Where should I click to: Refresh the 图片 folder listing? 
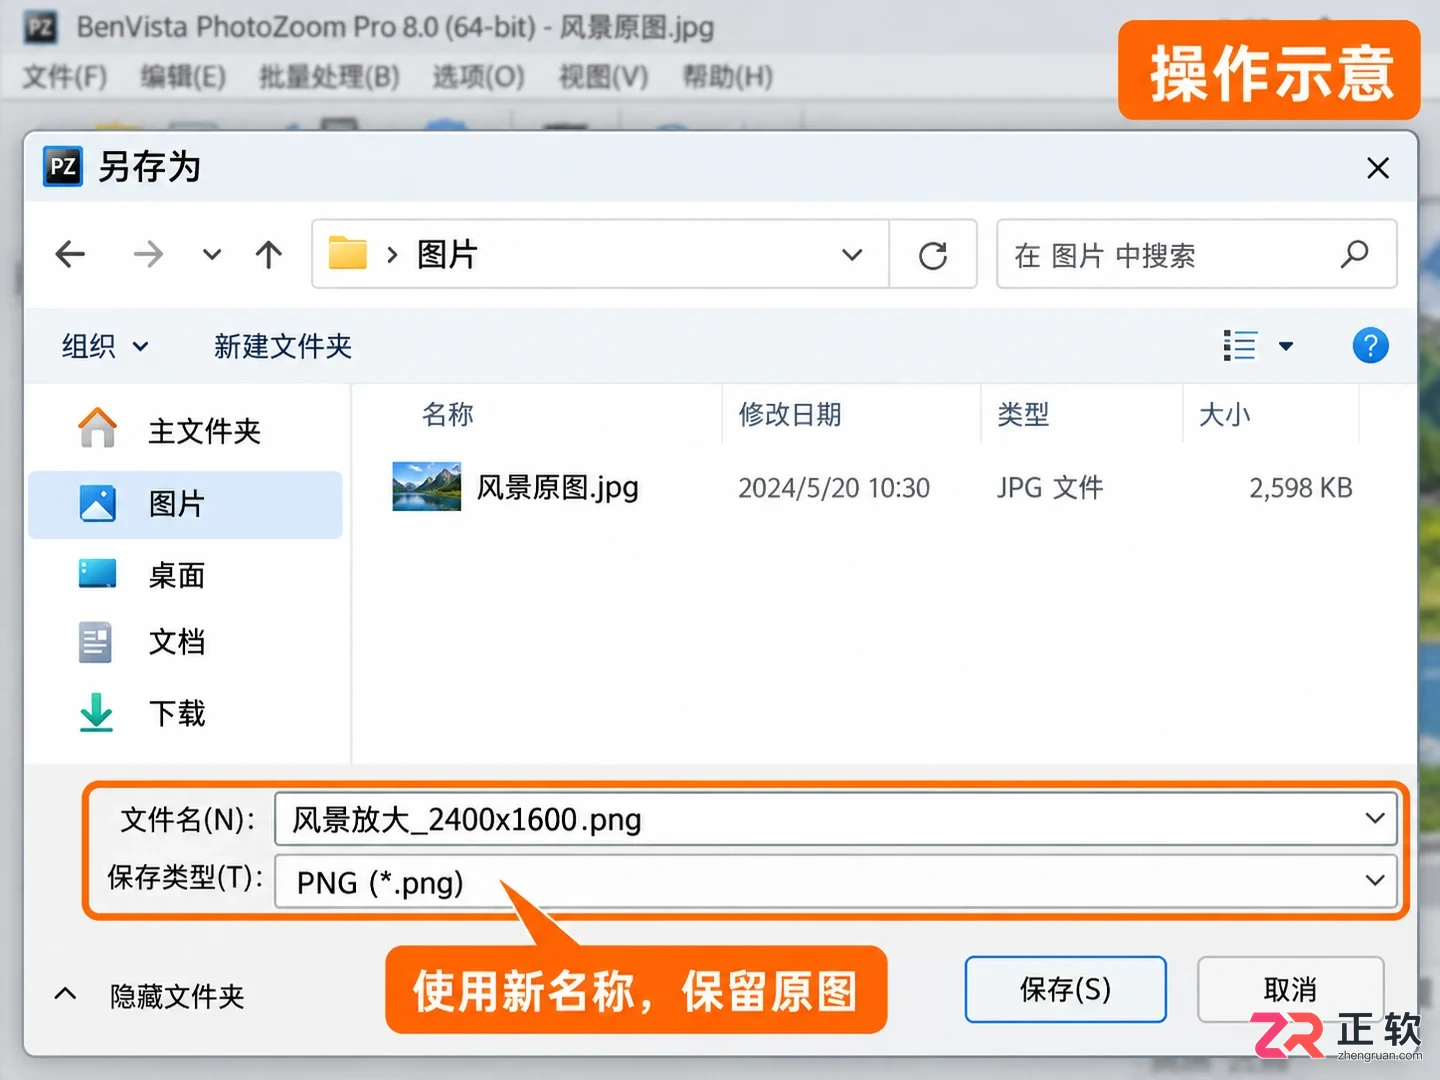coord(933,255)
